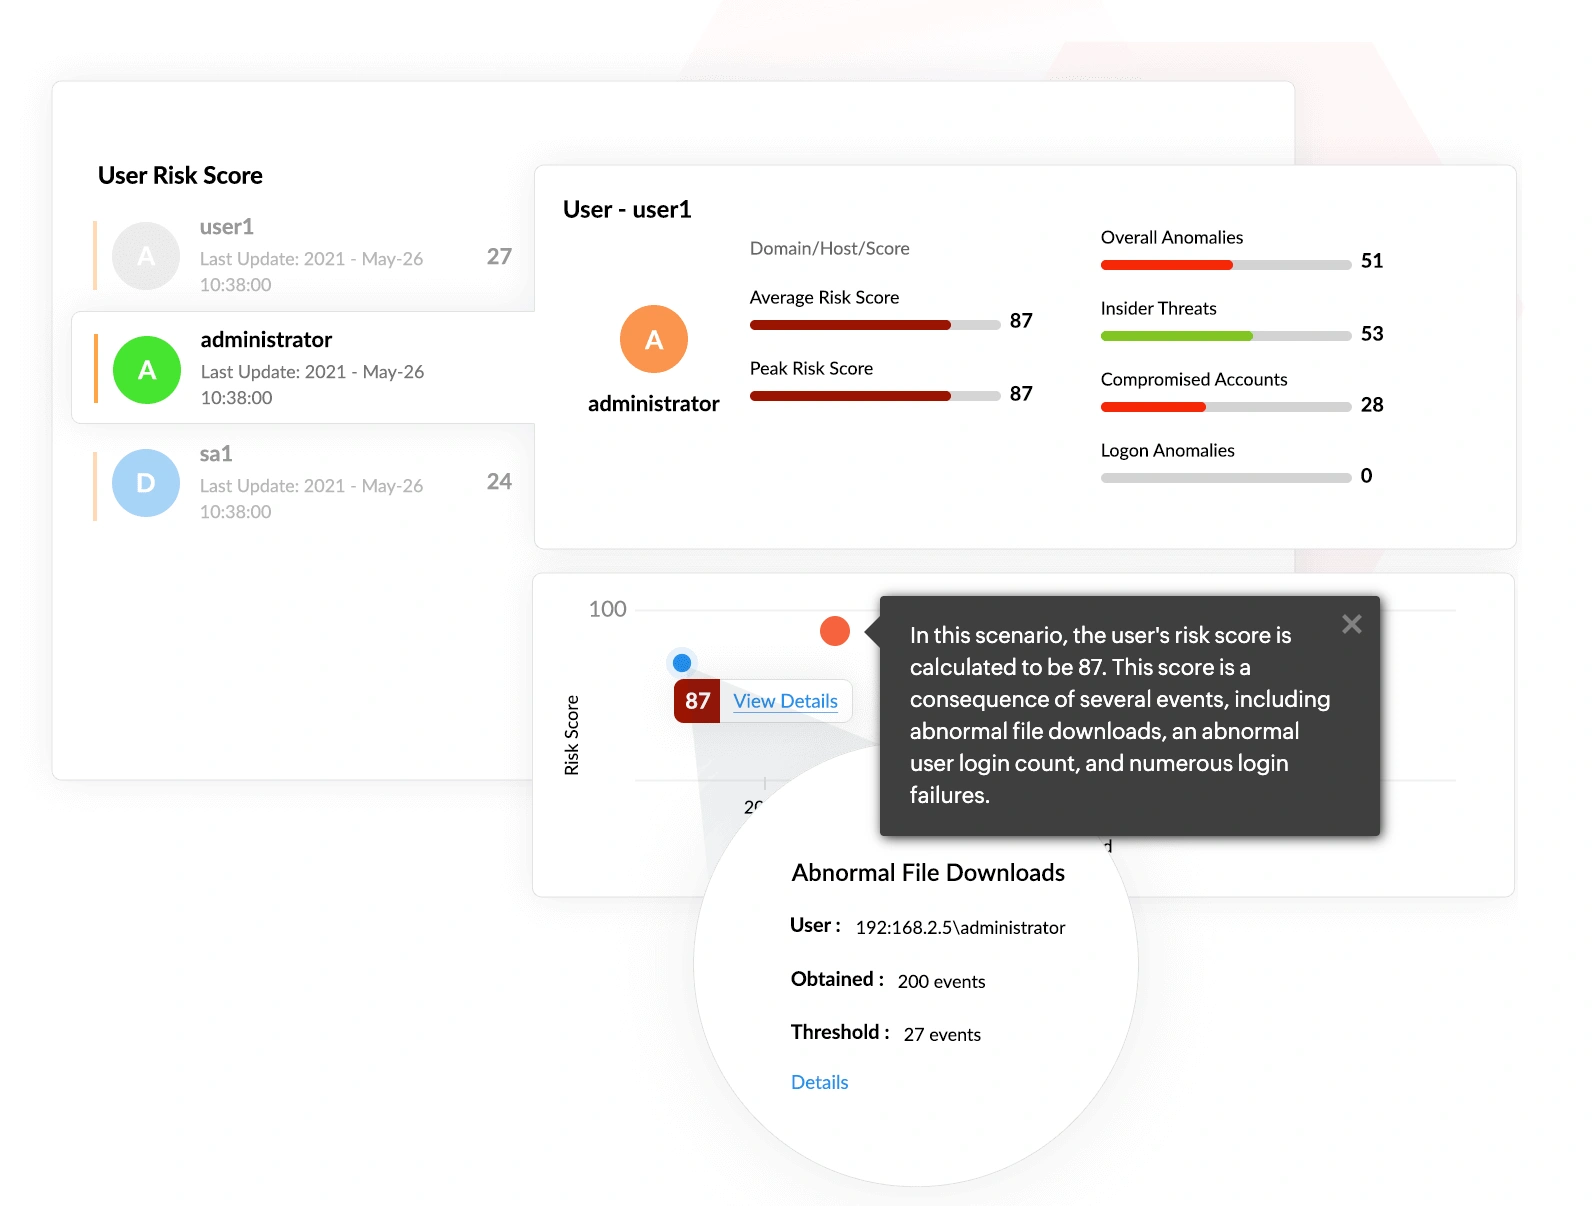Click the blue D avatar for sa1

tap(146, 483)
